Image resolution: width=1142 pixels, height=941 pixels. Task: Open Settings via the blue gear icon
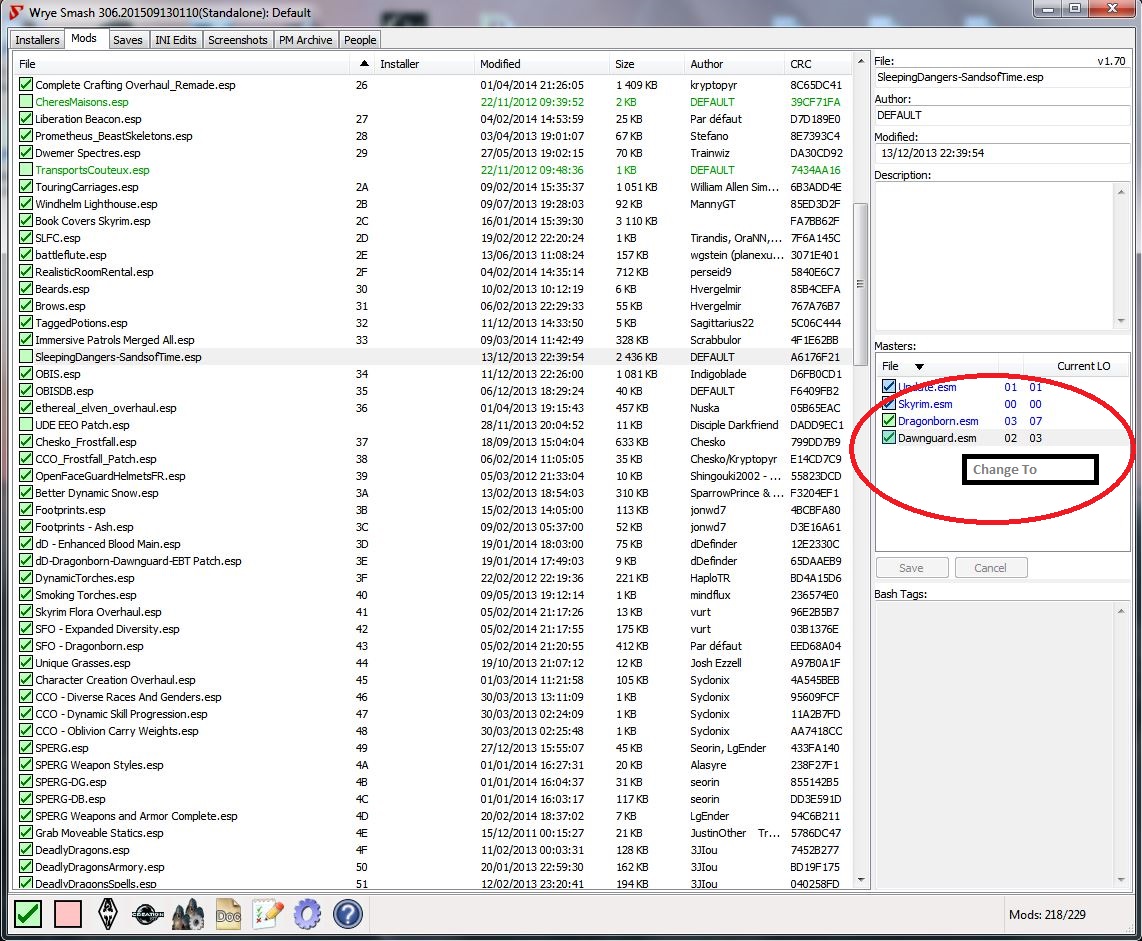point(307,914)
